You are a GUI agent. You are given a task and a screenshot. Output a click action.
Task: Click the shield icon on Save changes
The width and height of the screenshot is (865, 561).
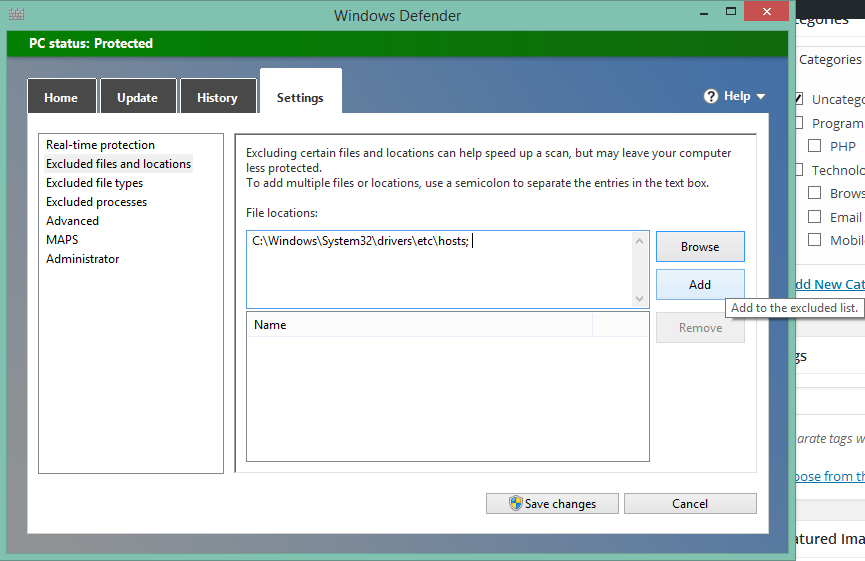coord(515,503)
